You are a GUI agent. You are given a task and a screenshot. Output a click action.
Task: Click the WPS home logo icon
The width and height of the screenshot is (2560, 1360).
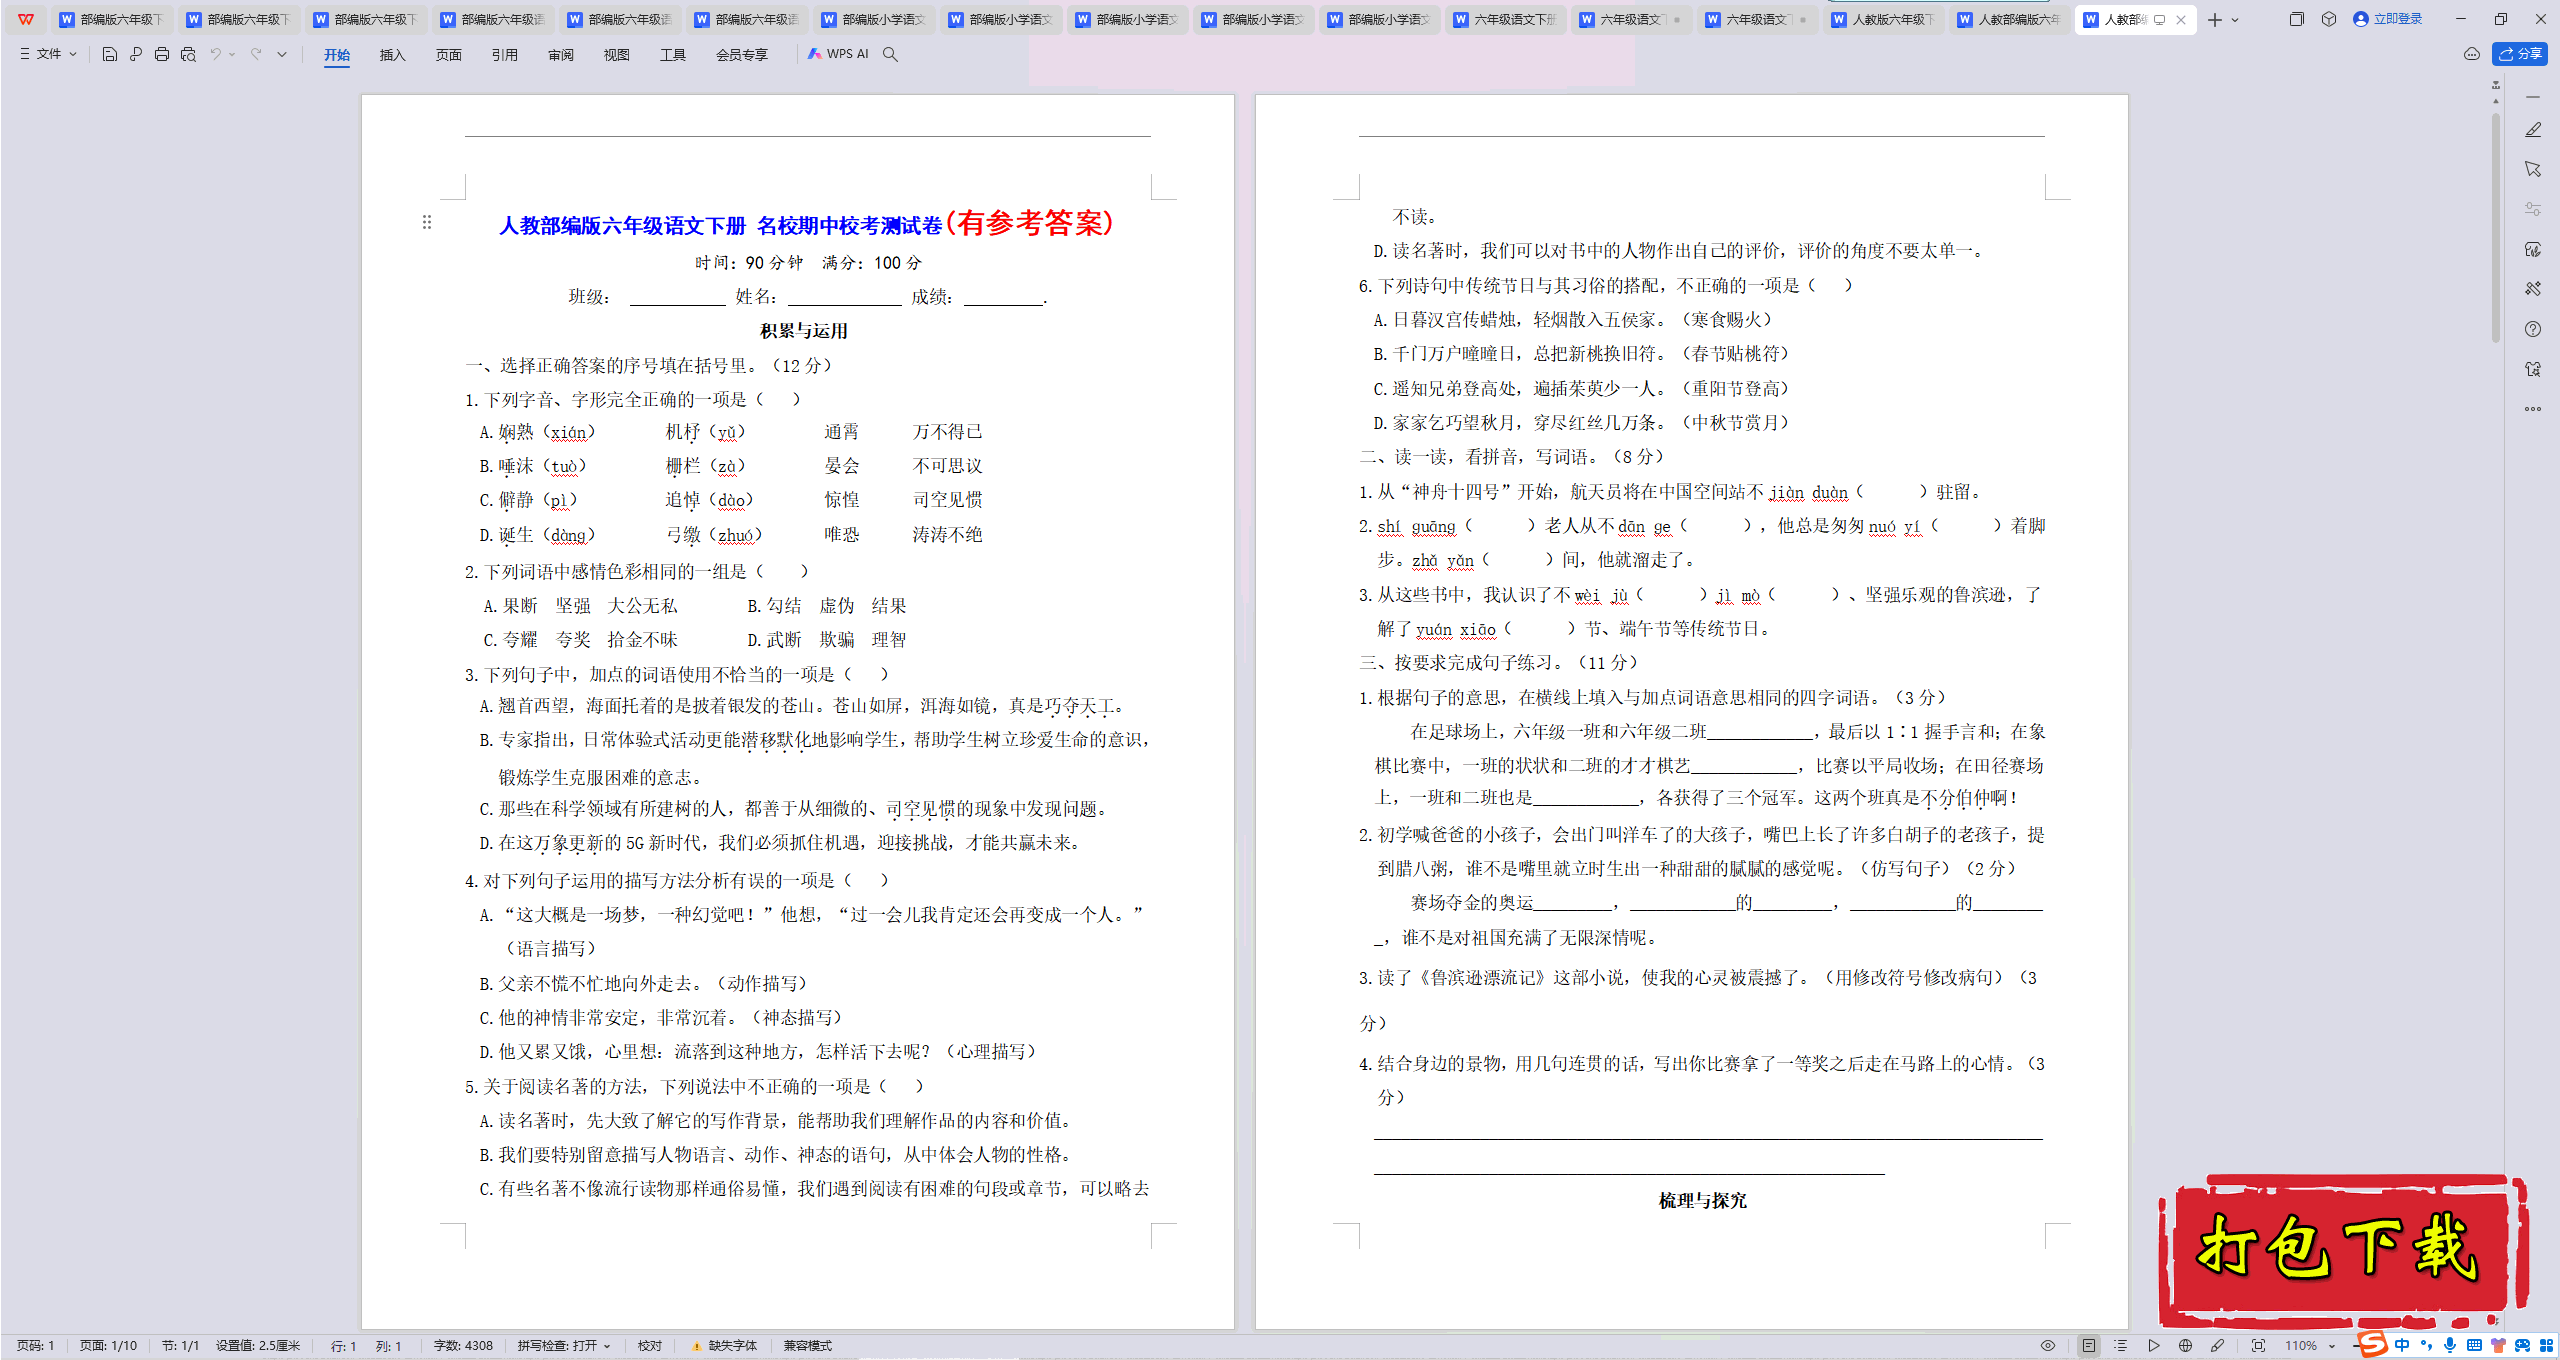coord(26,19)
